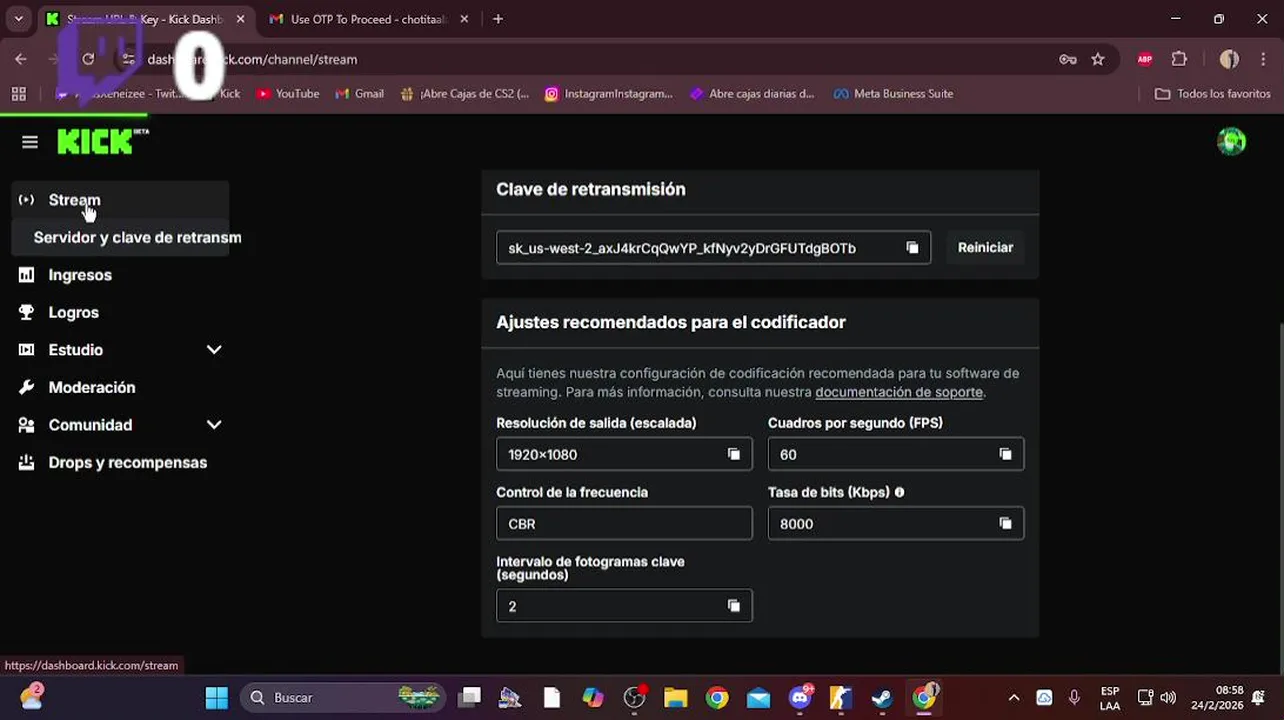
Task: Open the Stream section in the sidebar
Action: pyautogui.click(x=120, y=200)
